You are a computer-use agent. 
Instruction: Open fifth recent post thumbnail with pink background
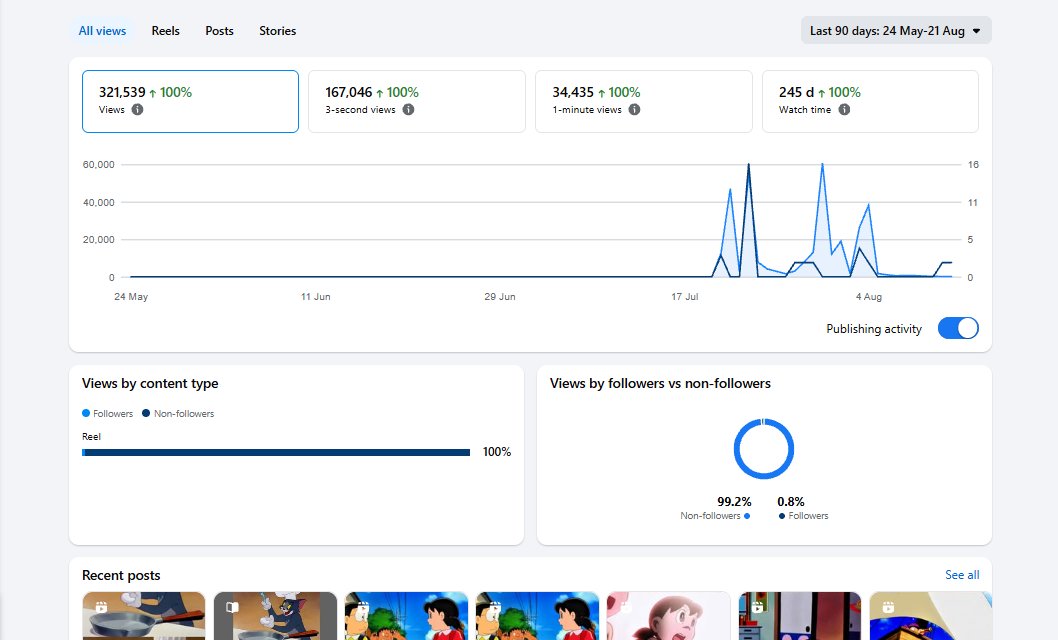(669, 616)
